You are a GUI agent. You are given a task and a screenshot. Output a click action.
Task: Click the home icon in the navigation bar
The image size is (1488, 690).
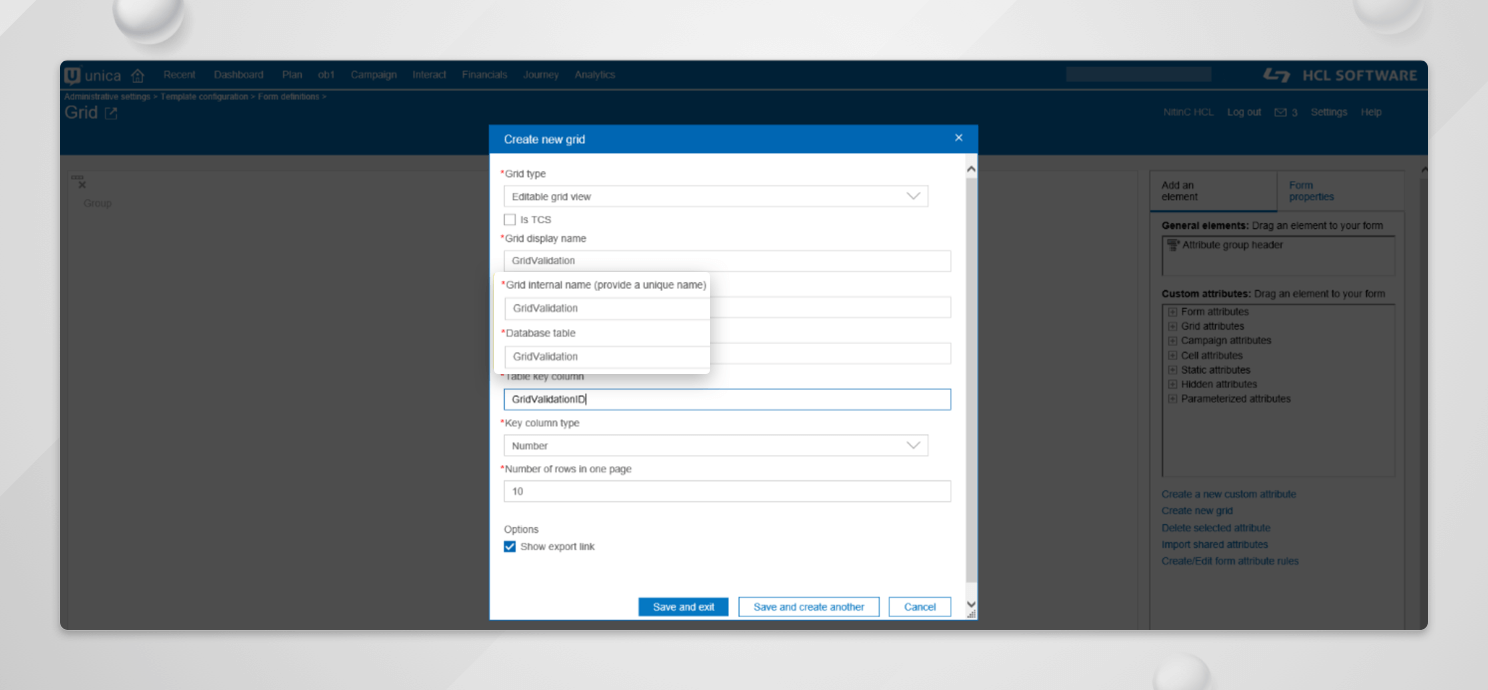[137, 74]
